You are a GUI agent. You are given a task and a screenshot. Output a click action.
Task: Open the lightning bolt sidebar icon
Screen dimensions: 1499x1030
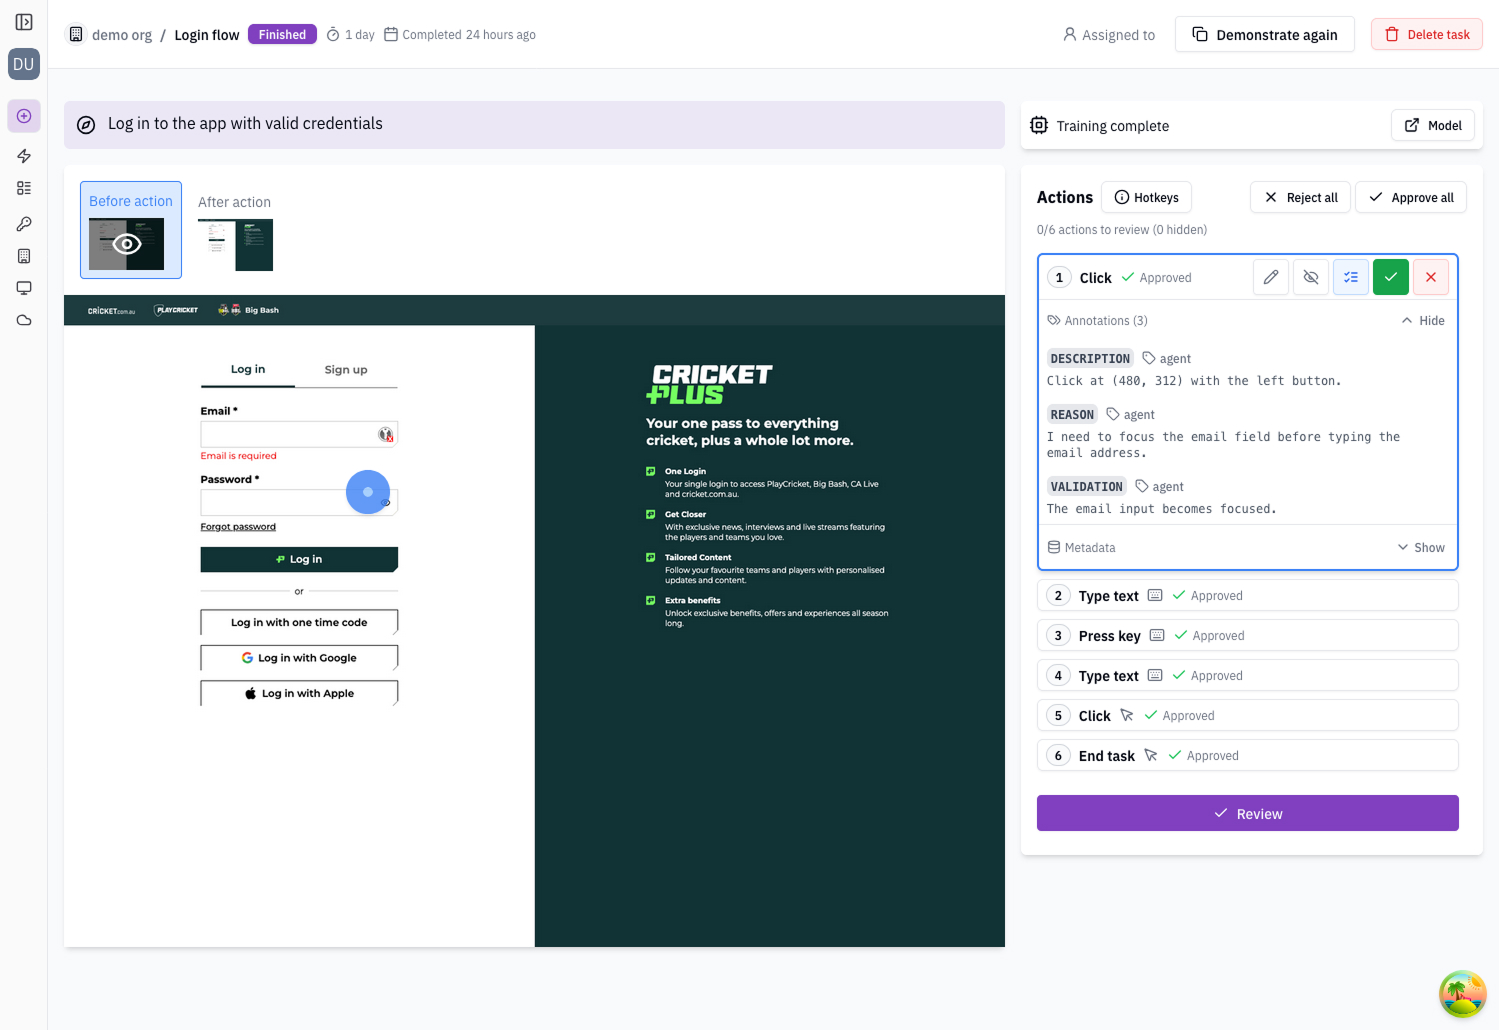[x=24, y=156]
